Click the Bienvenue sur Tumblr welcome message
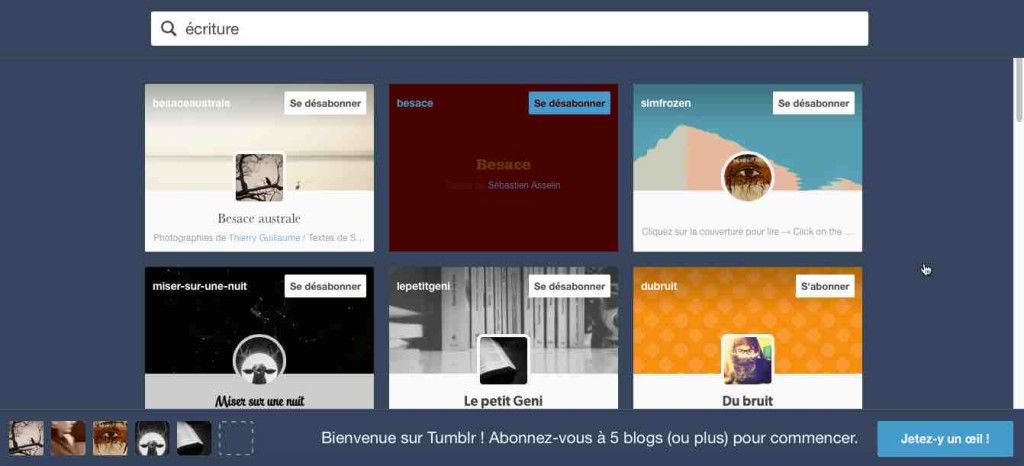 pos(590,438)
